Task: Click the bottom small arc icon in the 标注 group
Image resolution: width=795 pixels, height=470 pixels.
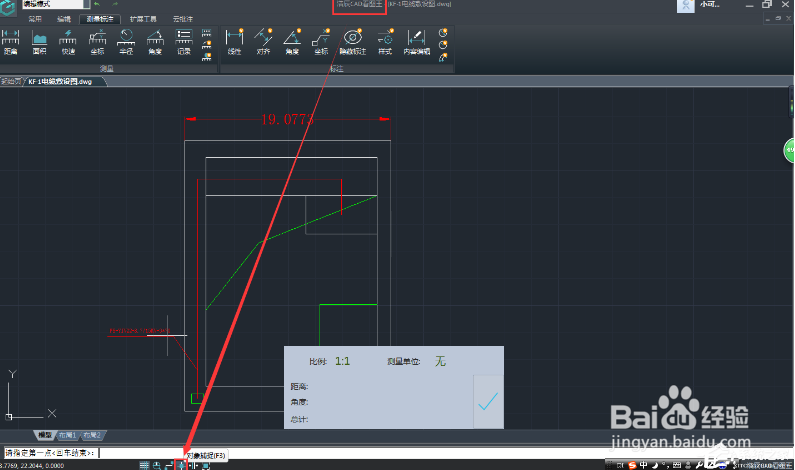Action: [x=443, y=57]
